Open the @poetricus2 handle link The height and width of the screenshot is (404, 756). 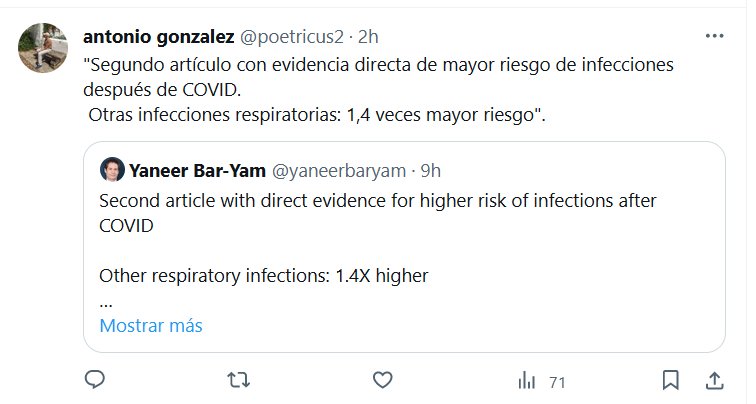[x=292, y=37]
